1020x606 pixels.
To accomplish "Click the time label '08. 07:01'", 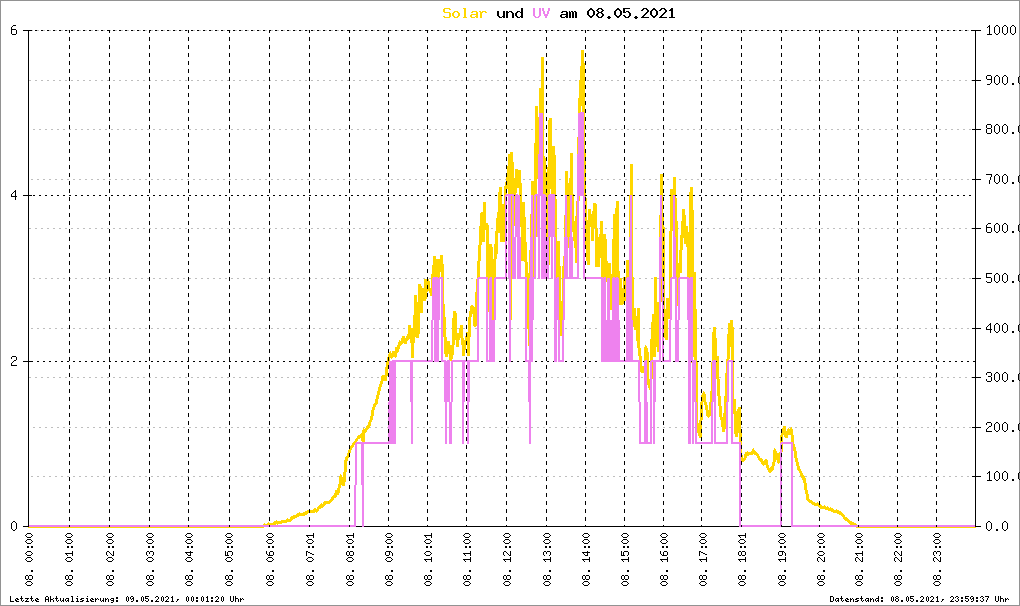I will click(310, 559).
